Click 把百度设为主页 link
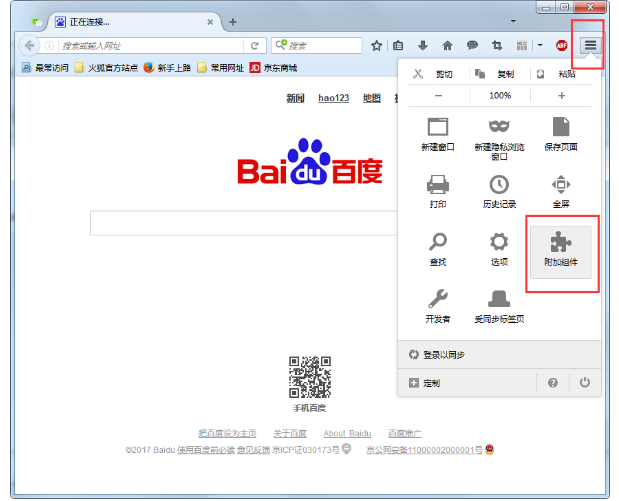Viewport: 619px width, 501px height. click(x=227, y=433)
